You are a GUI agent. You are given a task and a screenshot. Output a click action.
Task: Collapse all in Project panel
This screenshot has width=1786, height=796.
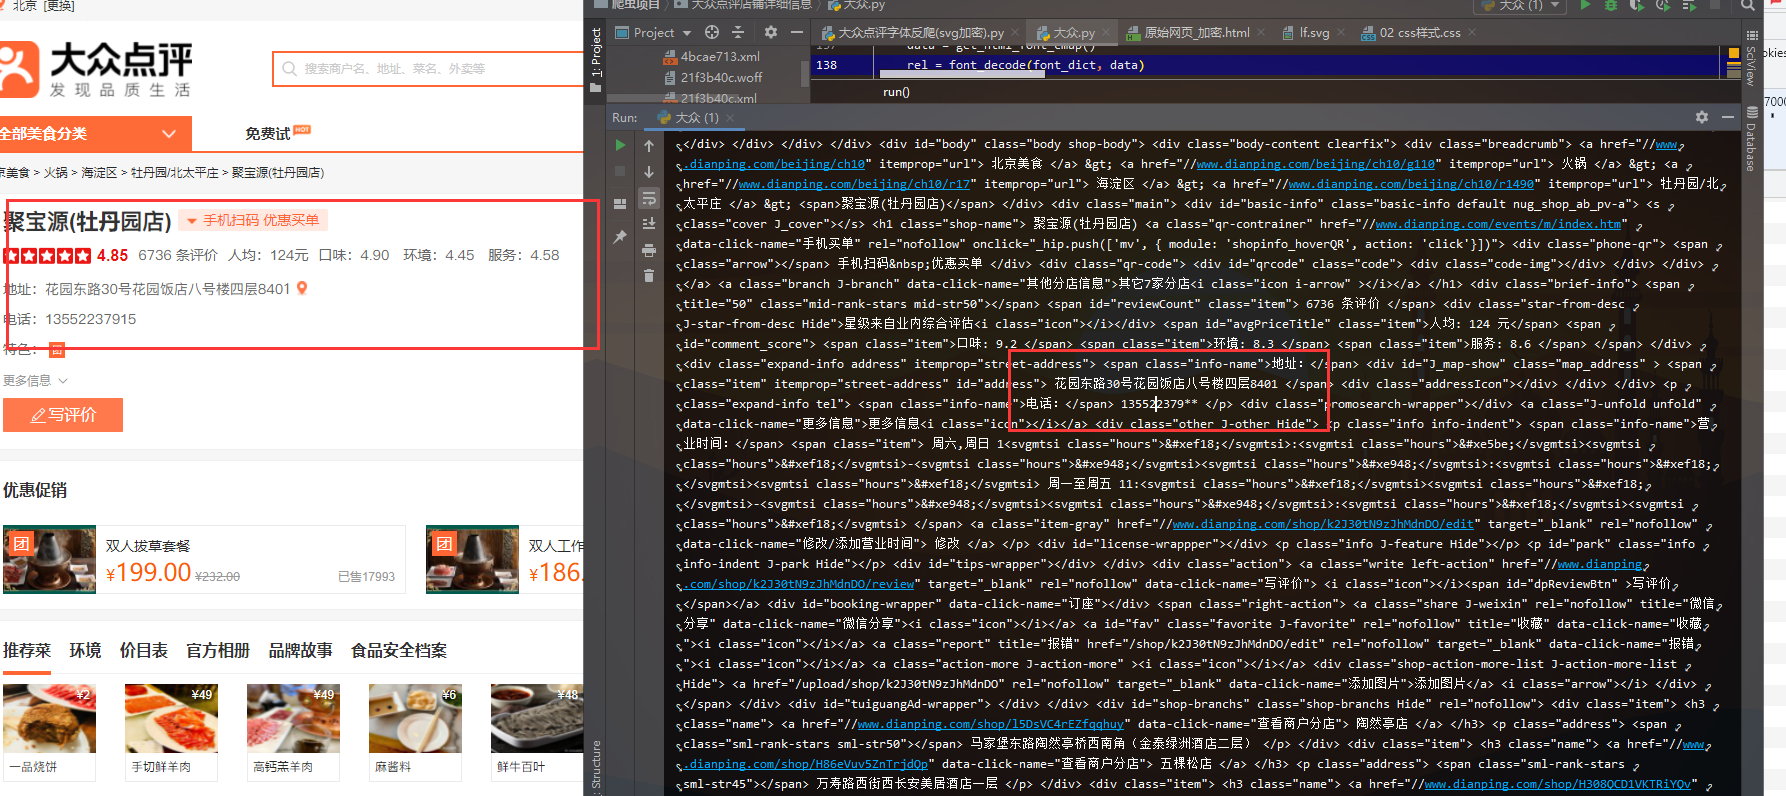pos(739,32)
